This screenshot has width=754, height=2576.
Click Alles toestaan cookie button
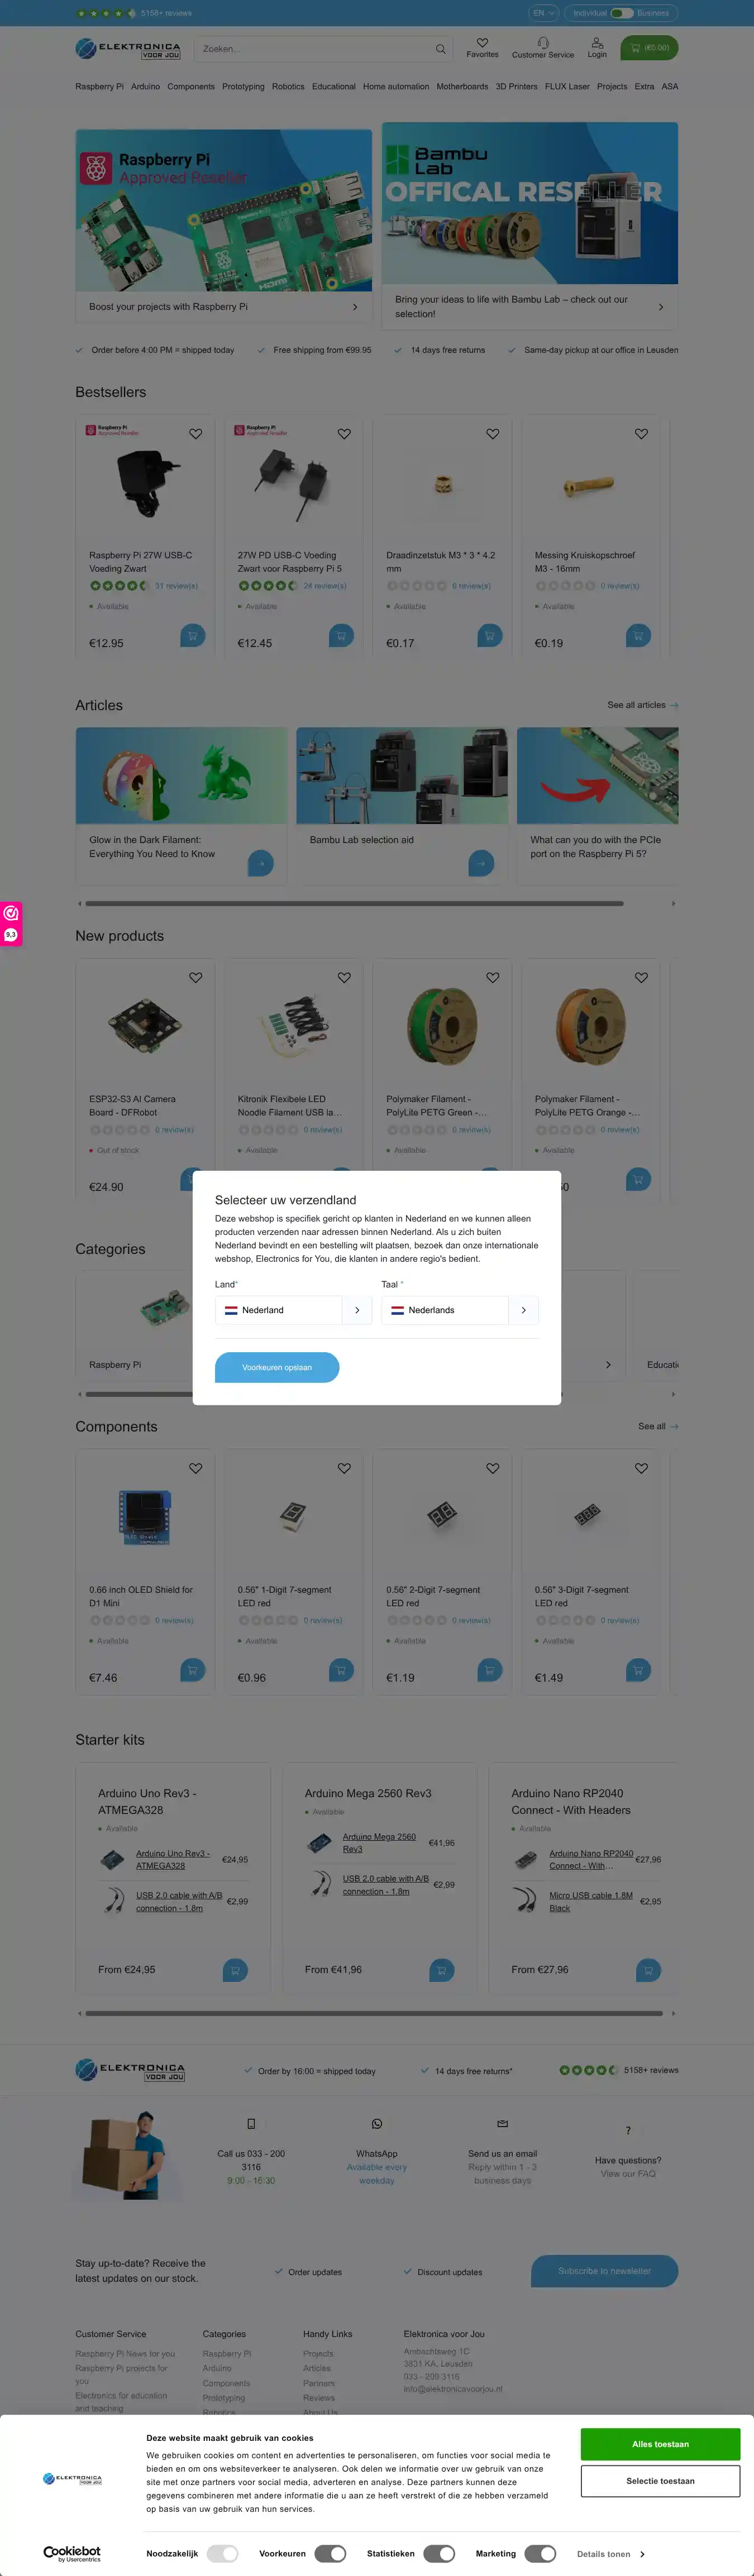click(660, 2444)
